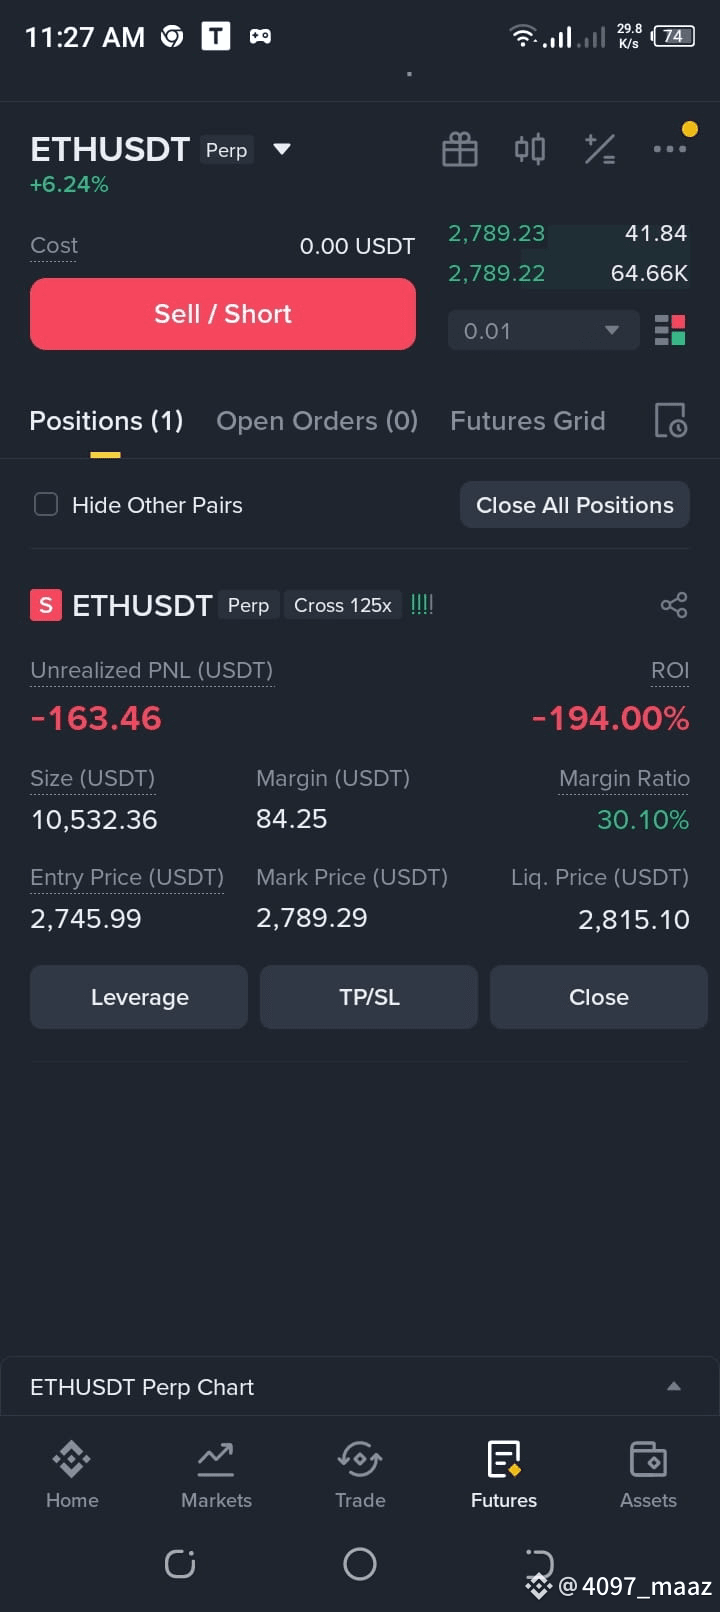Tap the Sell / Short button

click(x=223, y=314)
